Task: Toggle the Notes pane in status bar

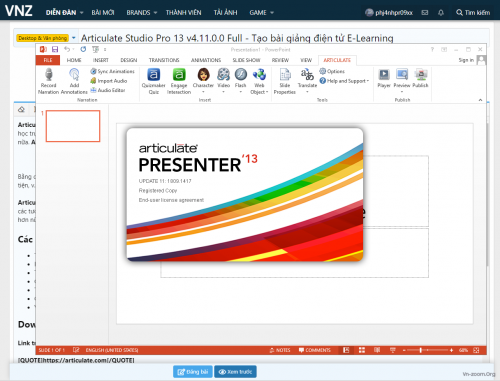Action: pos(280,350)
